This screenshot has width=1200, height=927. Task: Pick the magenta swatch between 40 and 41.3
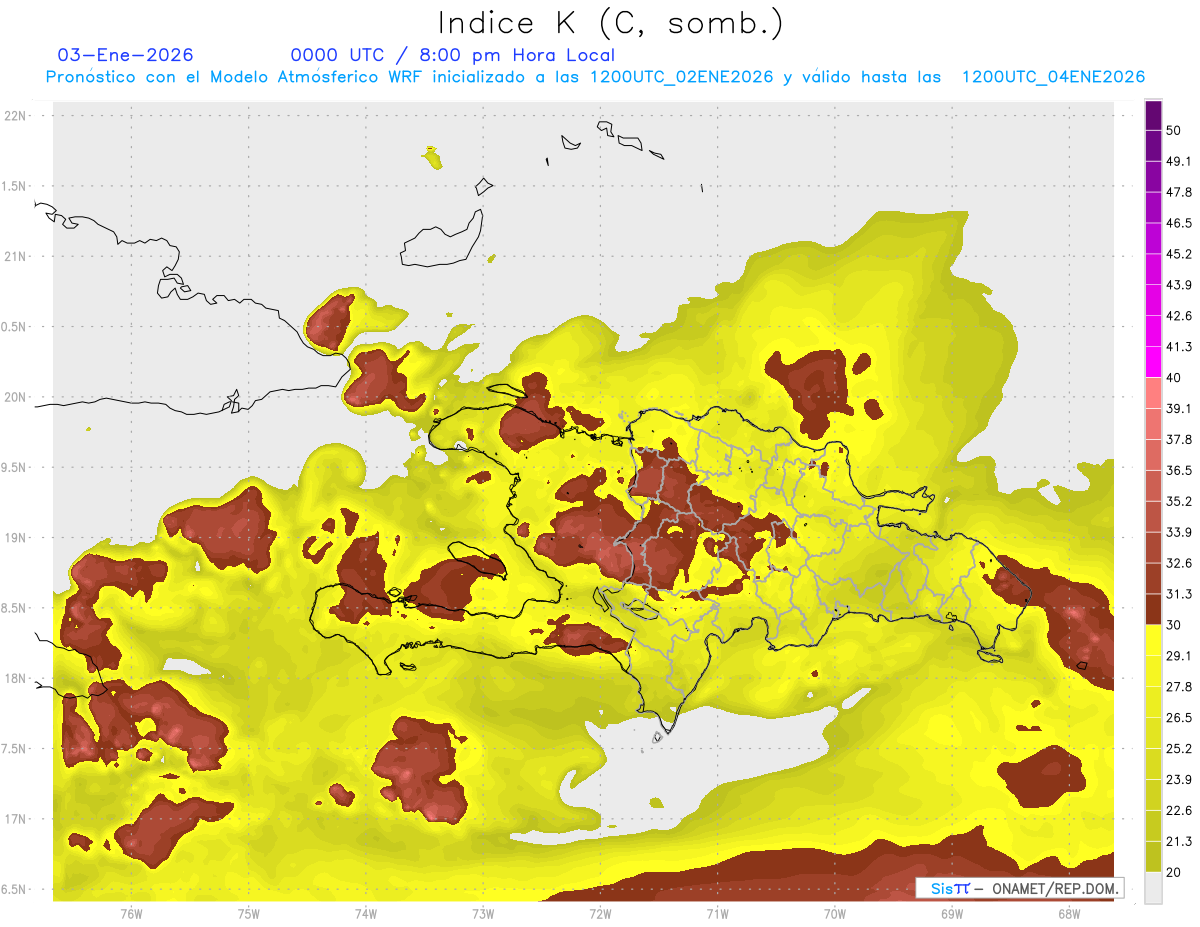(1153, 362)
